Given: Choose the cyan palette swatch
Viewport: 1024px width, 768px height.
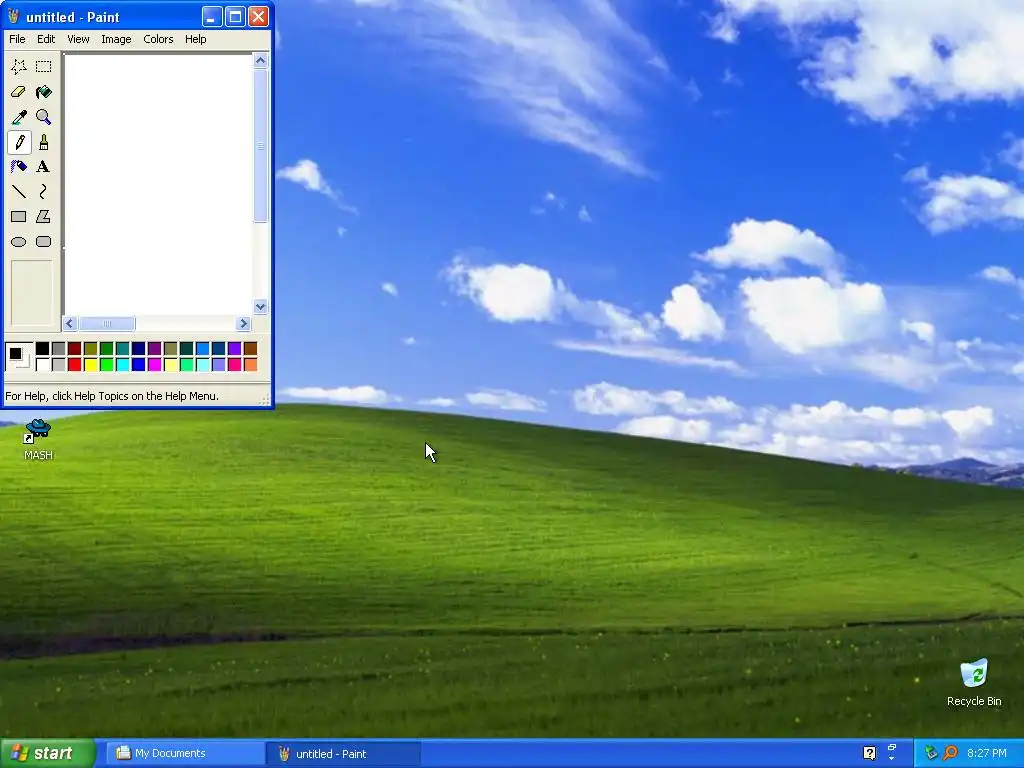Looking at the screenshot, I should tap(123, 364).
